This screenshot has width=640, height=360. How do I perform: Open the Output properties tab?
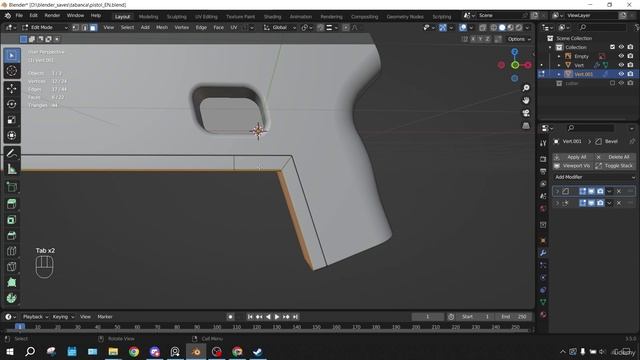coord(543,171)
